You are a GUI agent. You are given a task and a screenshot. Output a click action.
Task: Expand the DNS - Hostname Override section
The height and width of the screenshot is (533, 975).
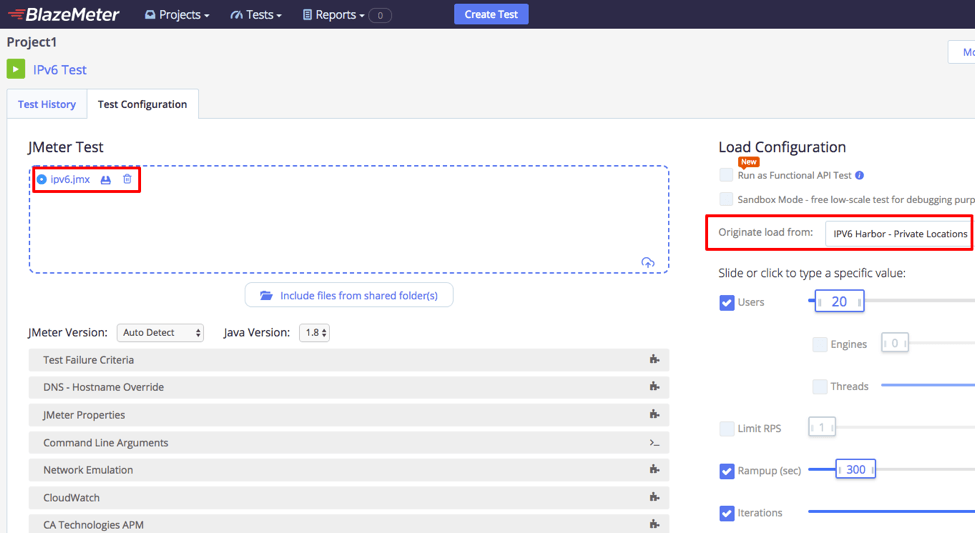point(349,387)
